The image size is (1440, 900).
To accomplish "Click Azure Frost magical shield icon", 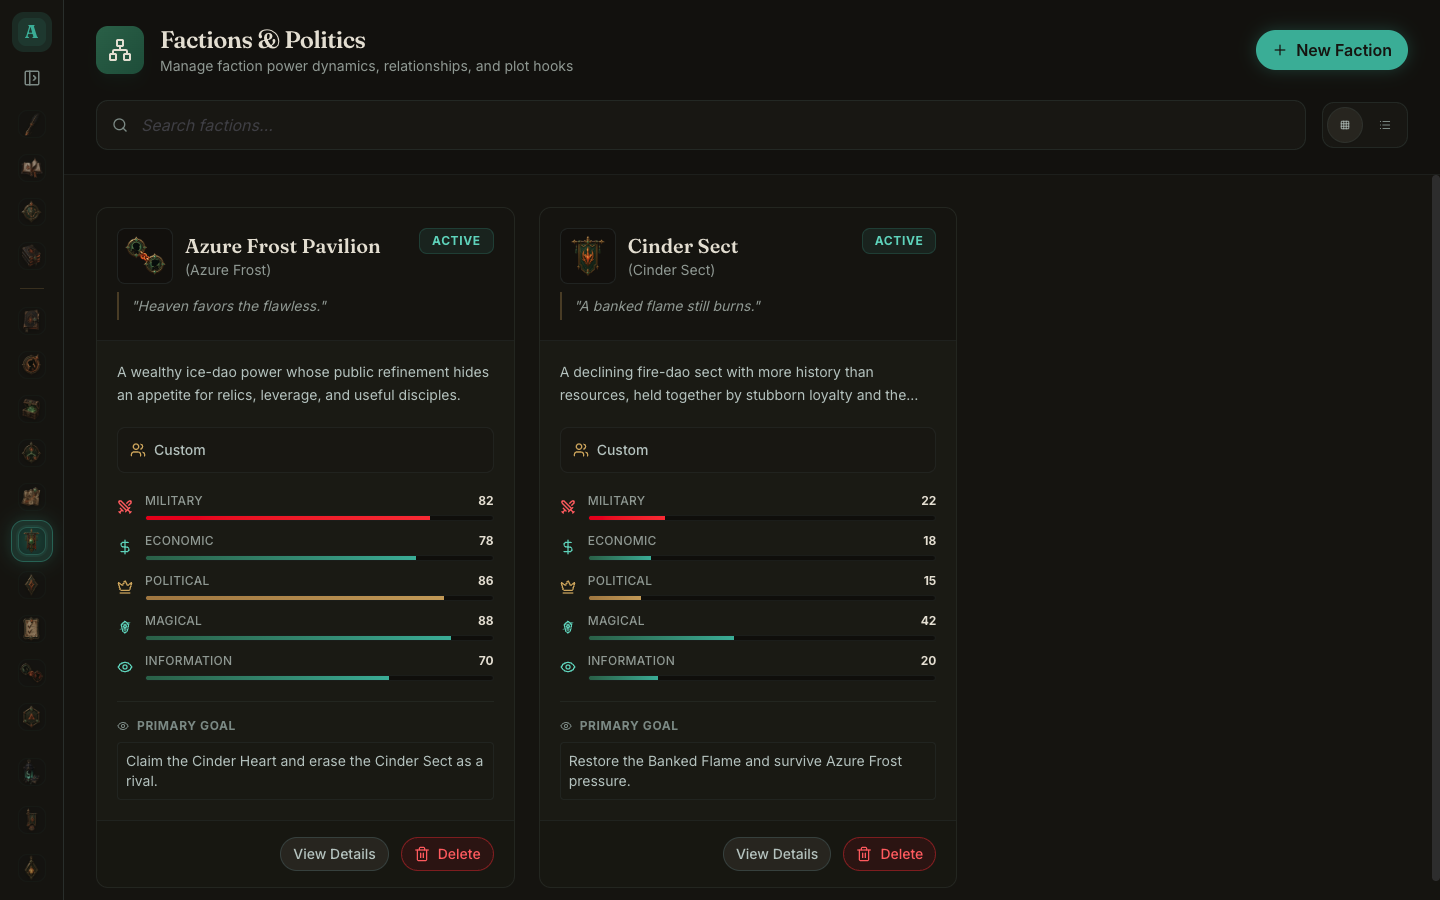I will 125,627.
